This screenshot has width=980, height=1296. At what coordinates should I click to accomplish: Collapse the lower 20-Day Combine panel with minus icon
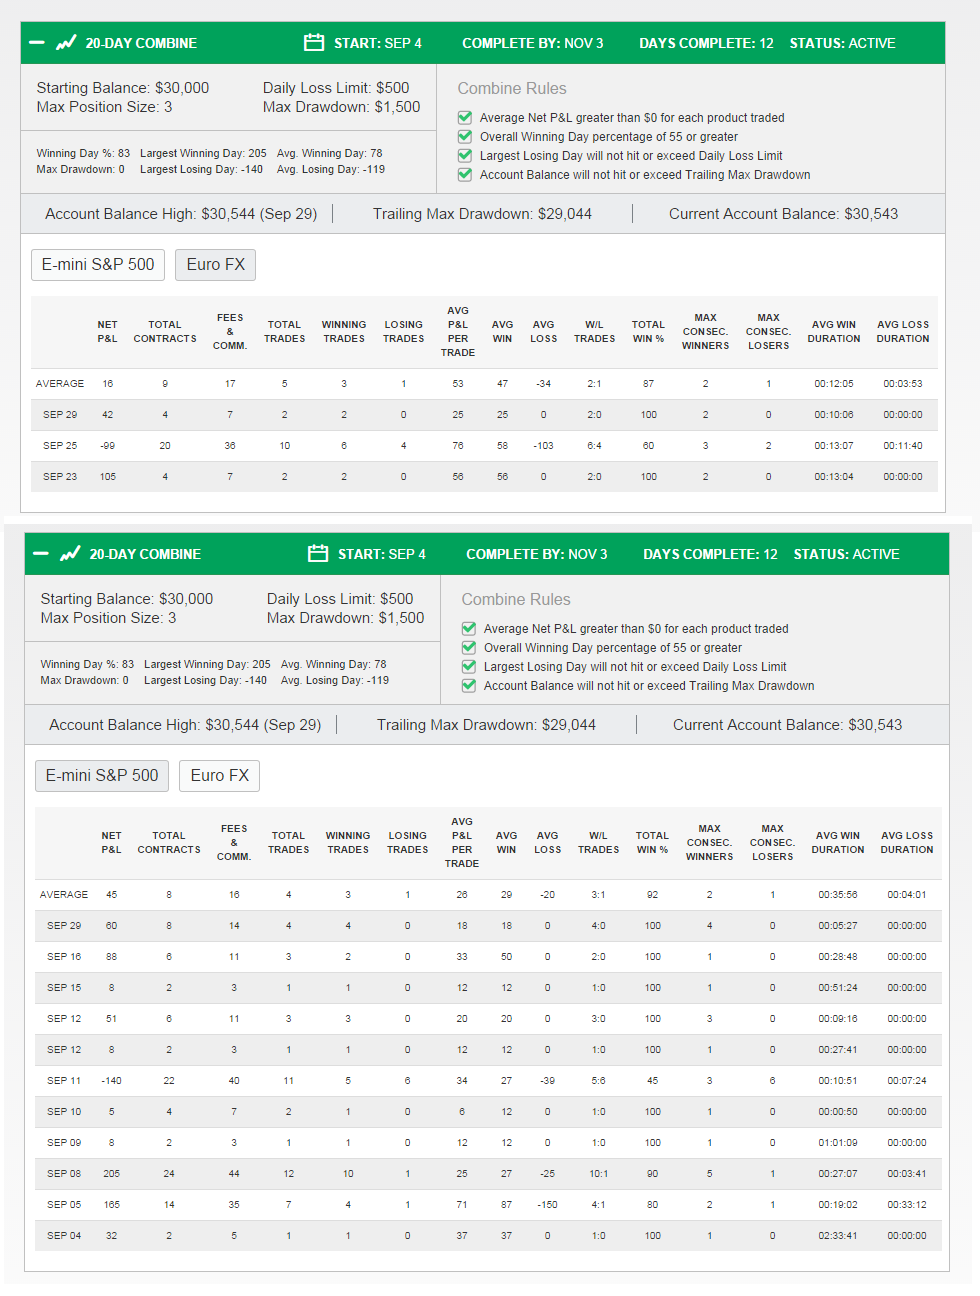click(x=41, y=554)
